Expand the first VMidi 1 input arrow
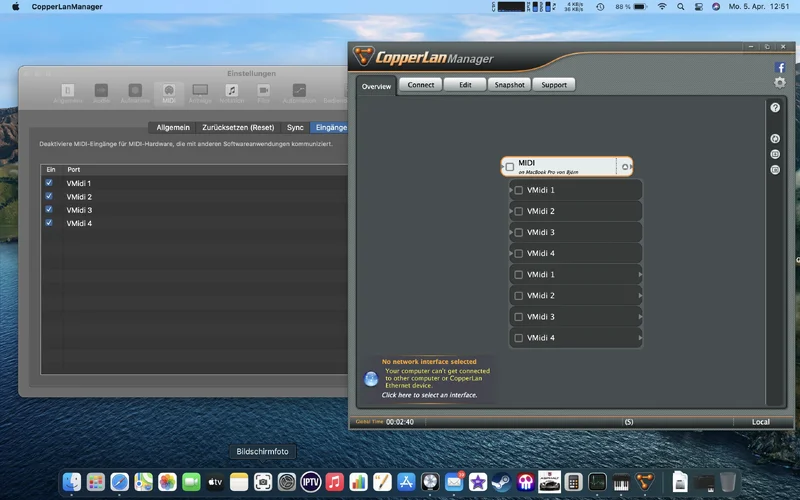 pos(511,190)
